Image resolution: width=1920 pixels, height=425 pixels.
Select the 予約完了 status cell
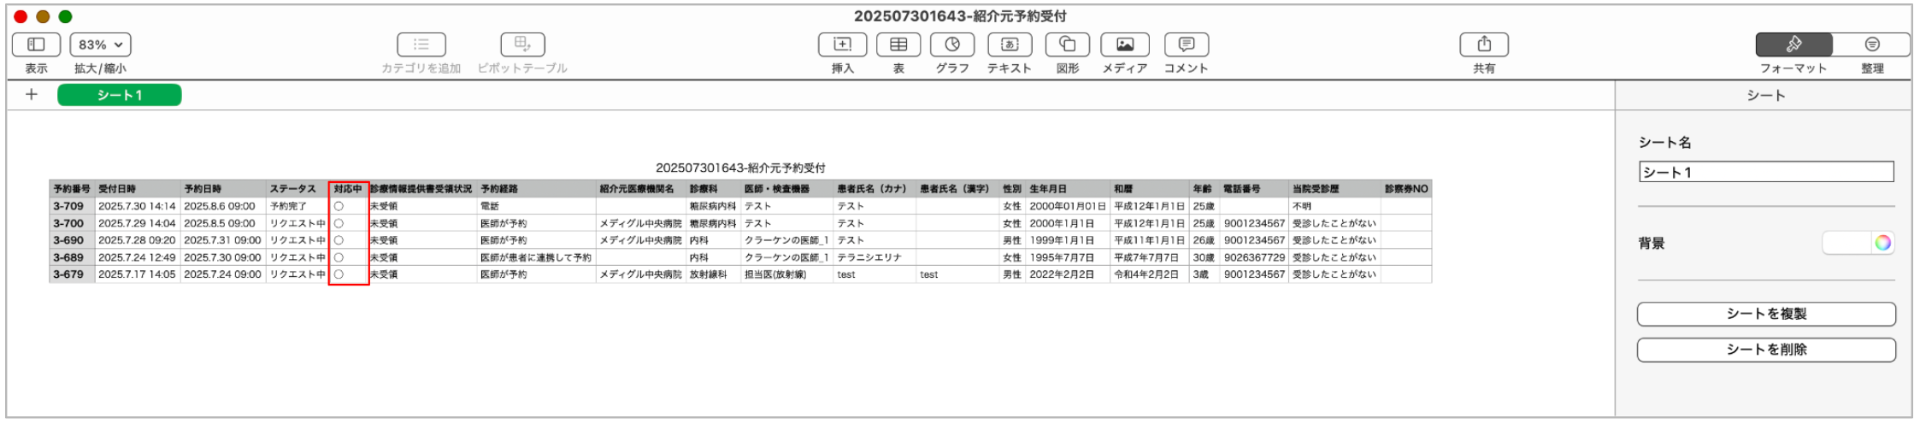point(297,206)
